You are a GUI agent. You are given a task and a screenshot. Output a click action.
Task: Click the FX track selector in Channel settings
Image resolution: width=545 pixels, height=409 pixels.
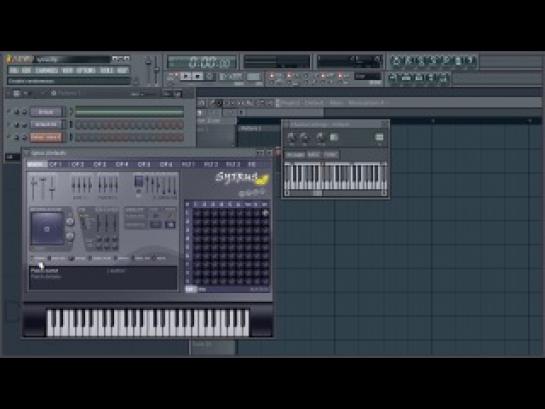[x=379, y=137]
